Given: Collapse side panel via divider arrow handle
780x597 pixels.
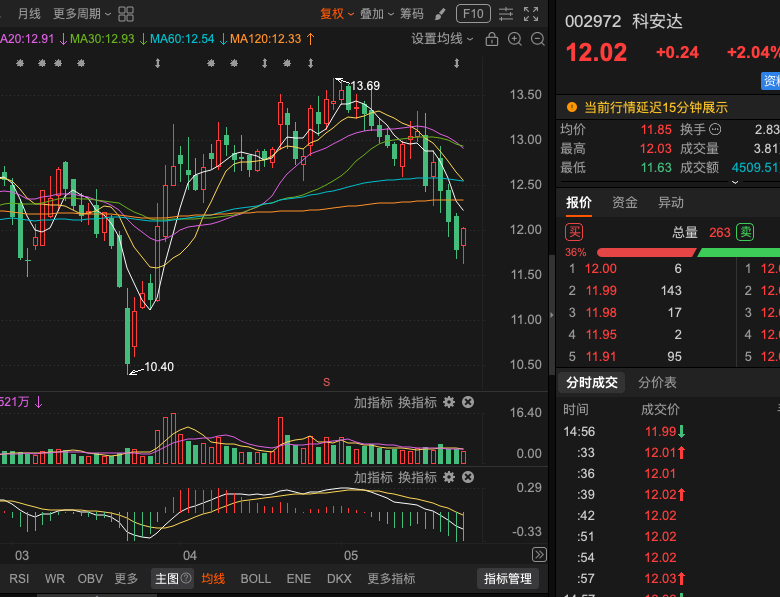Looking at the screenshot, I should point(551,315).
